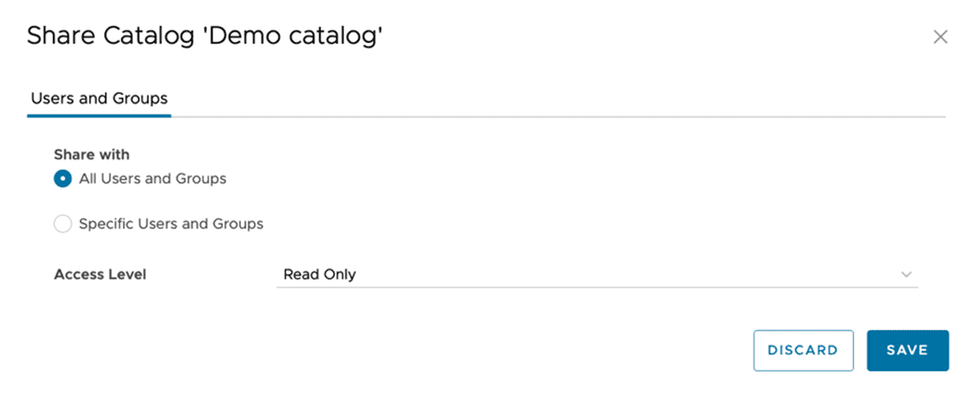Discard the sharing changes
The image size is (971, 395).
click(803, 350)
